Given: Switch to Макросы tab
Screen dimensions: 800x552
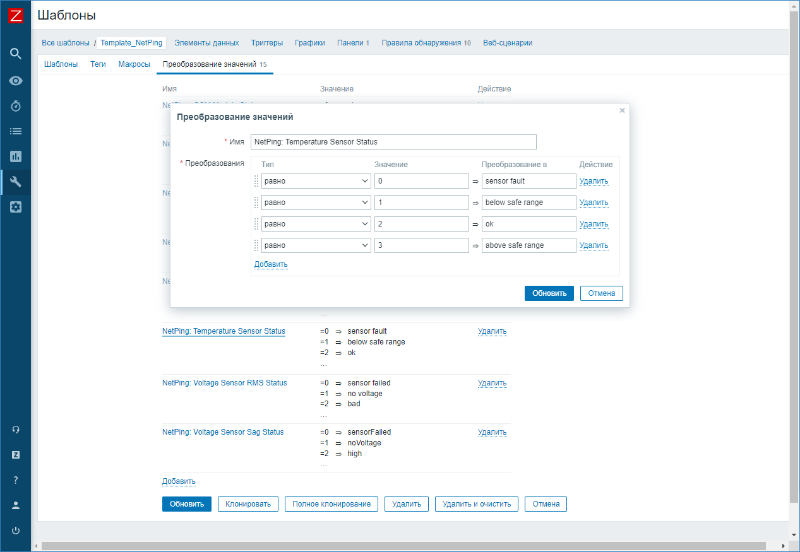Looking at the screenshot, I should point(134,64).
